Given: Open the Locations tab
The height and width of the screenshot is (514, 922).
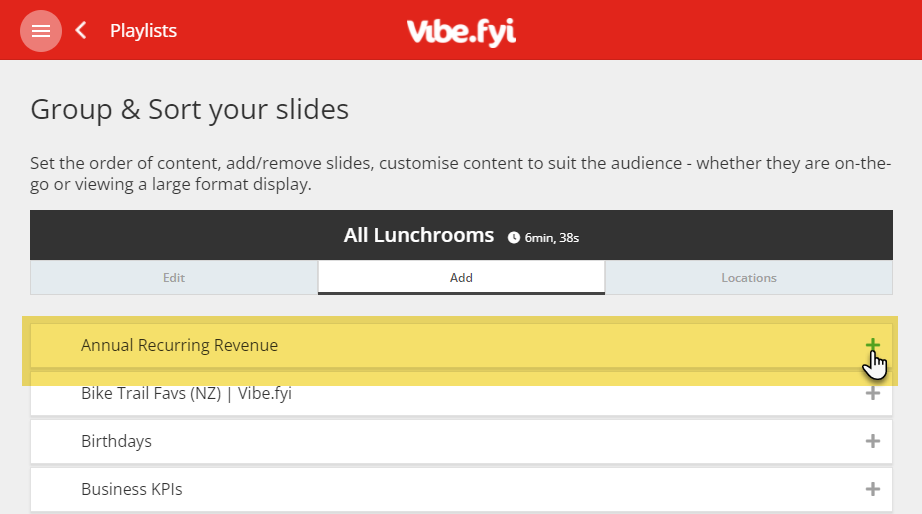Looking at the screenshot, I should point(749,278).
